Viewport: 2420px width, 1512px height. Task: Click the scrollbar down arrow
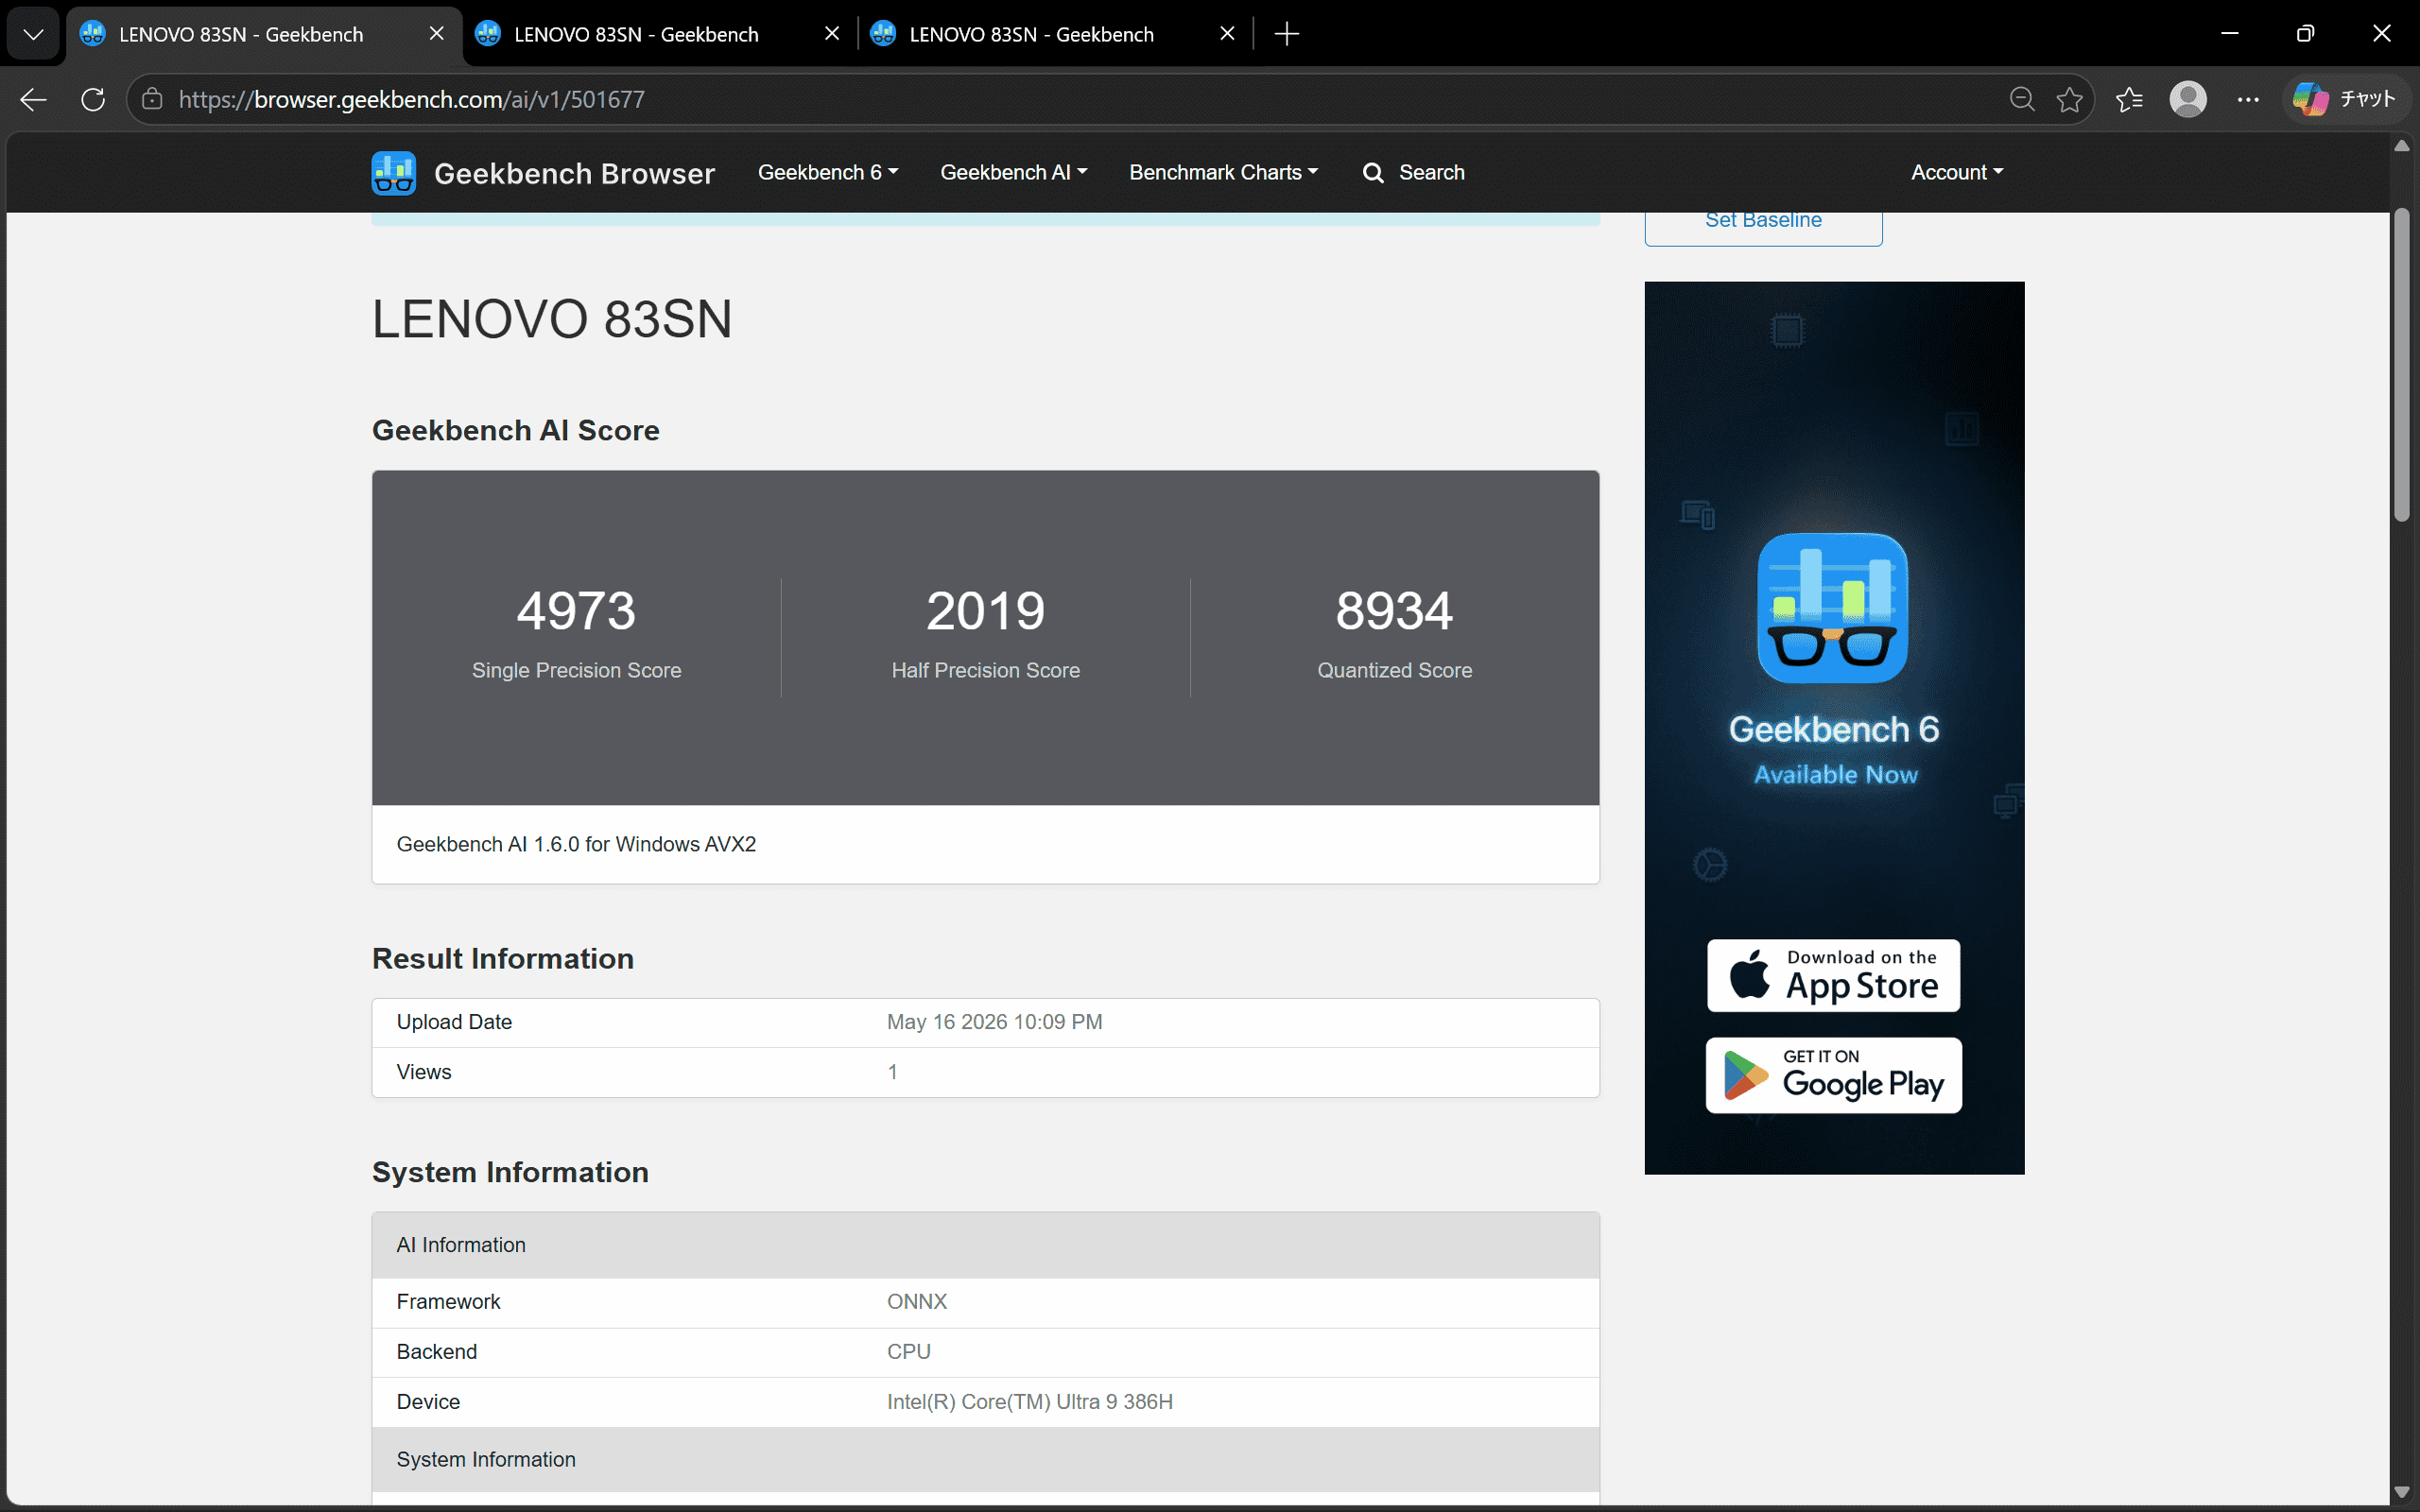click(x=2402, y=1492)
